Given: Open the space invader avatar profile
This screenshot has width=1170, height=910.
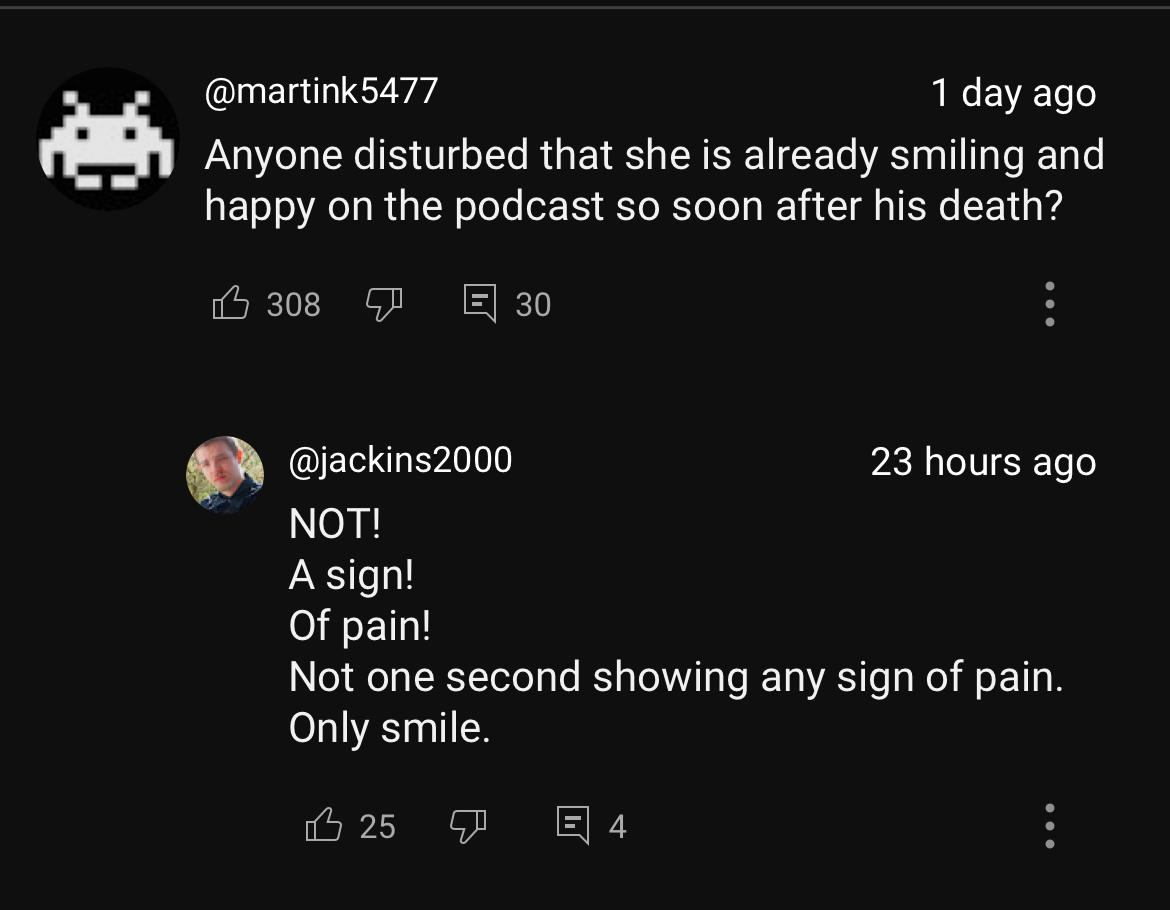Looking at the screenshot, I should (108, 139).
